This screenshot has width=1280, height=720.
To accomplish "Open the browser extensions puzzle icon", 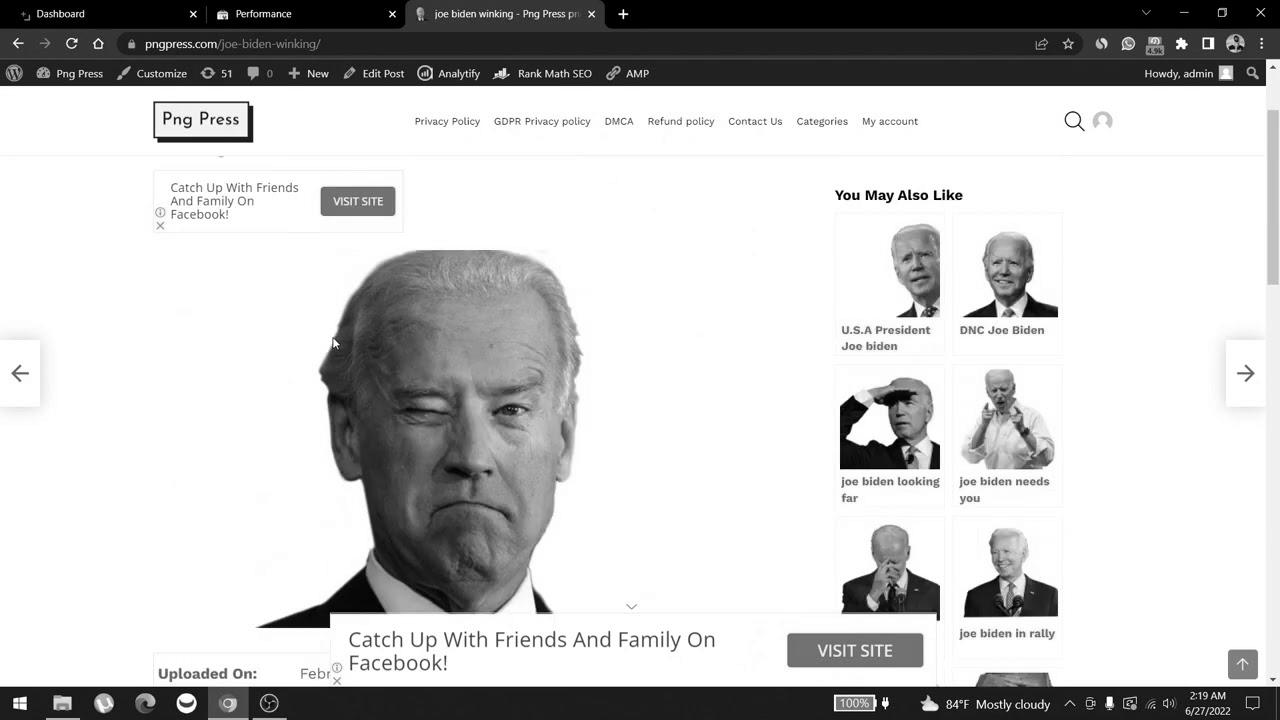I will click(x=1181, y=44).
